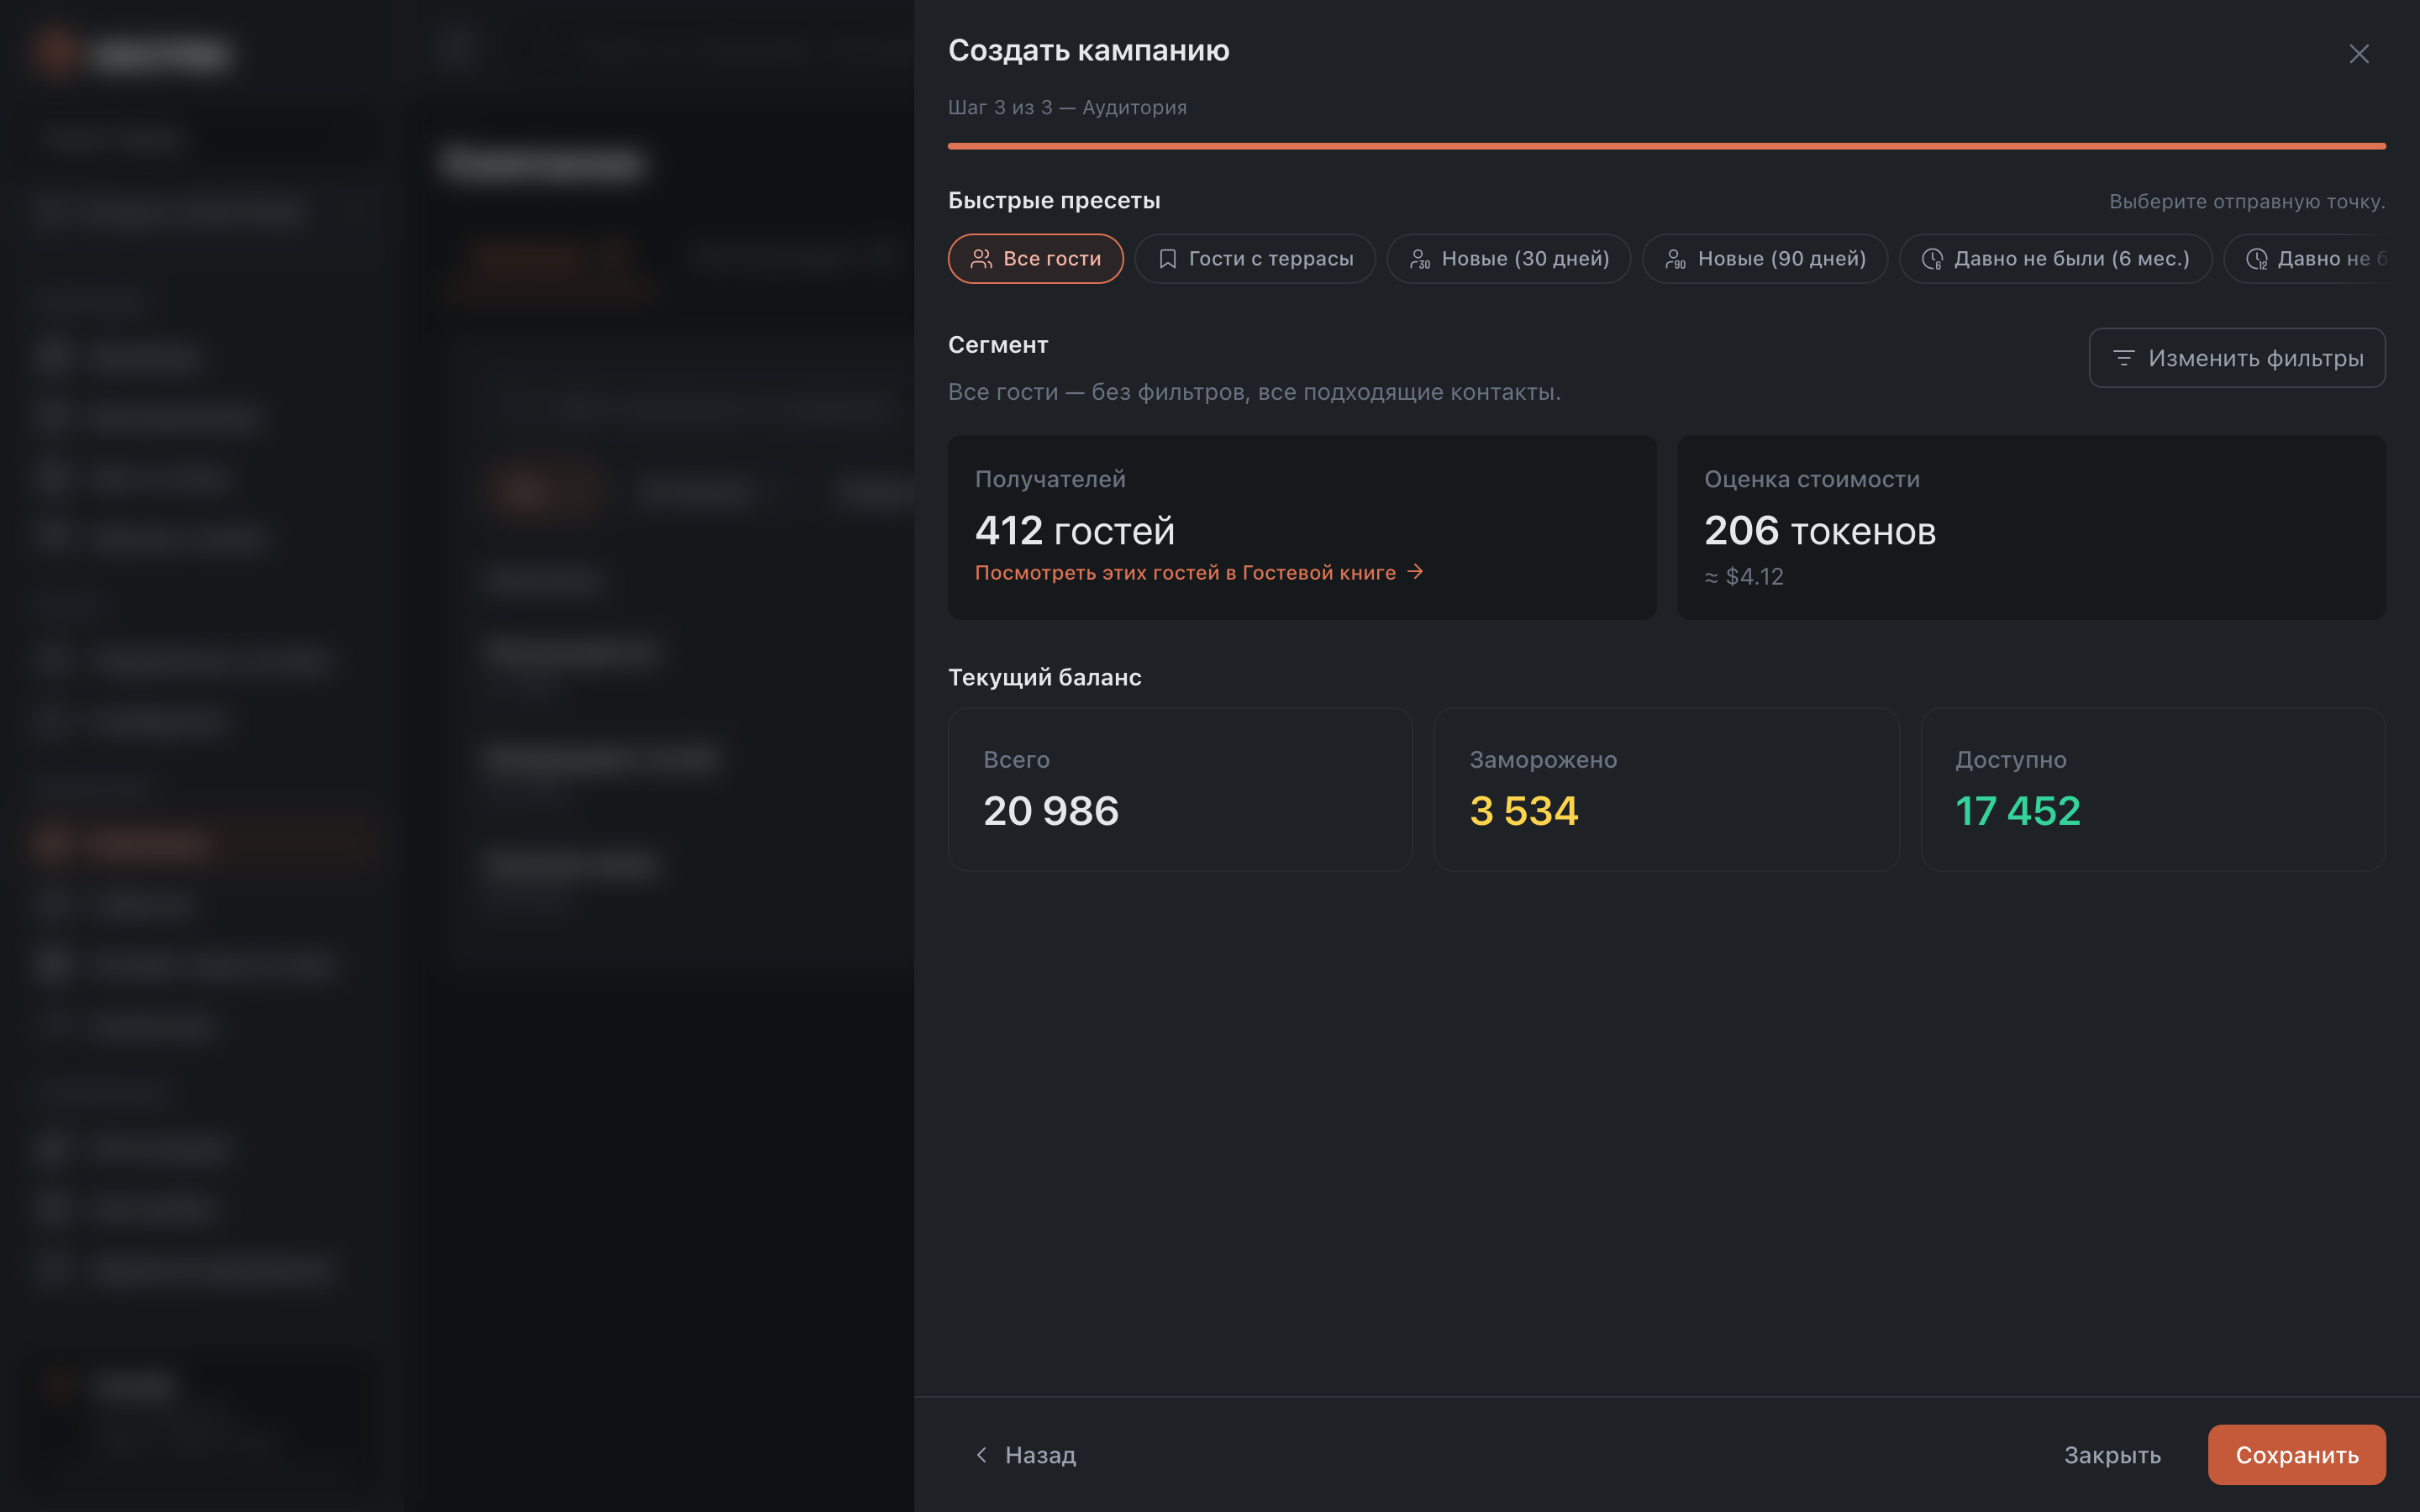The image size is (2420, 1512).
Task: Close the campaign creation panel with X
Action: [x=2359, y=54]
